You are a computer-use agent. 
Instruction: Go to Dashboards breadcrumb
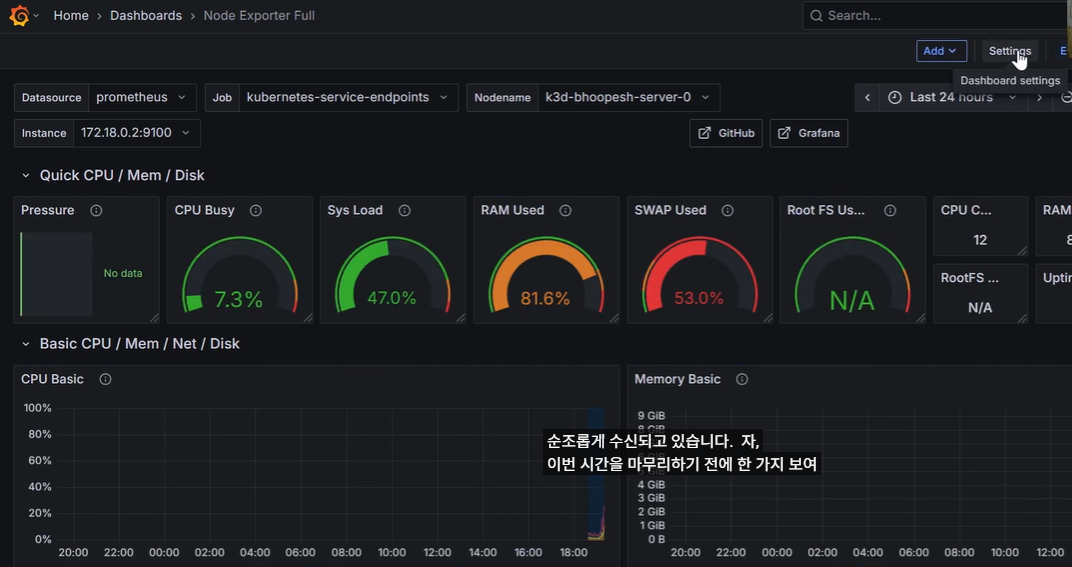[x=146, y=16]
